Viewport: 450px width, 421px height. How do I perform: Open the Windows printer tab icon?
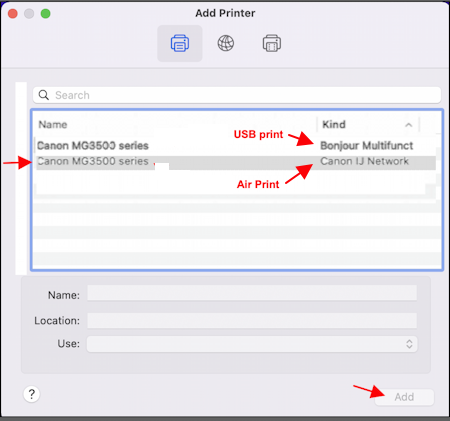tap(272, 43)
